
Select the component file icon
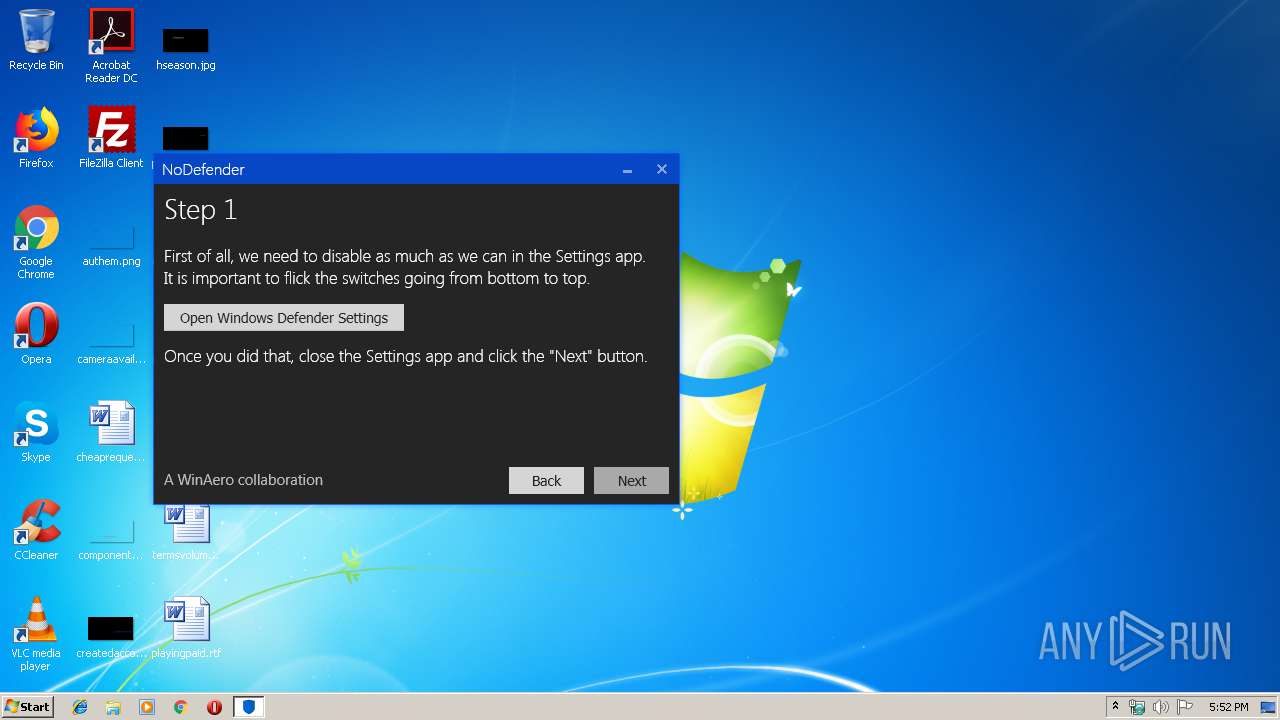[111, 540]
